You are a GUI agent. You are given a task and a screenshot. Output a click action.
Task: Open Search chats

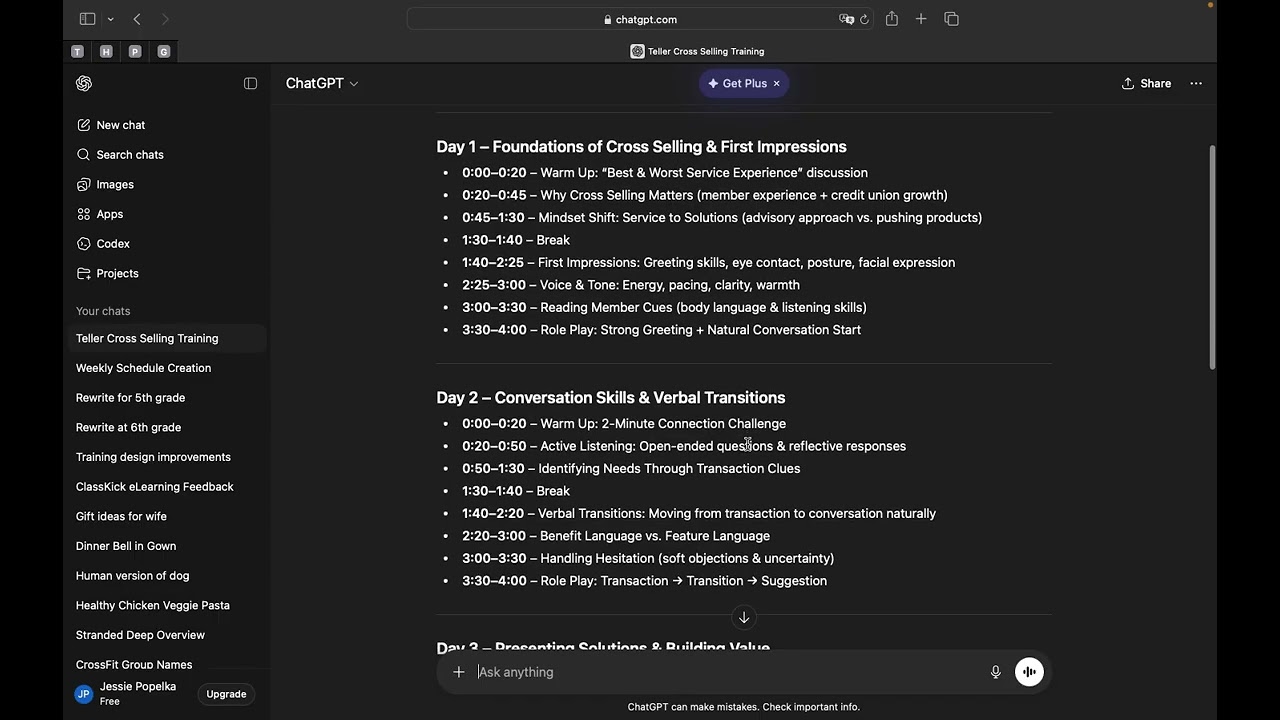coord(119,155)
